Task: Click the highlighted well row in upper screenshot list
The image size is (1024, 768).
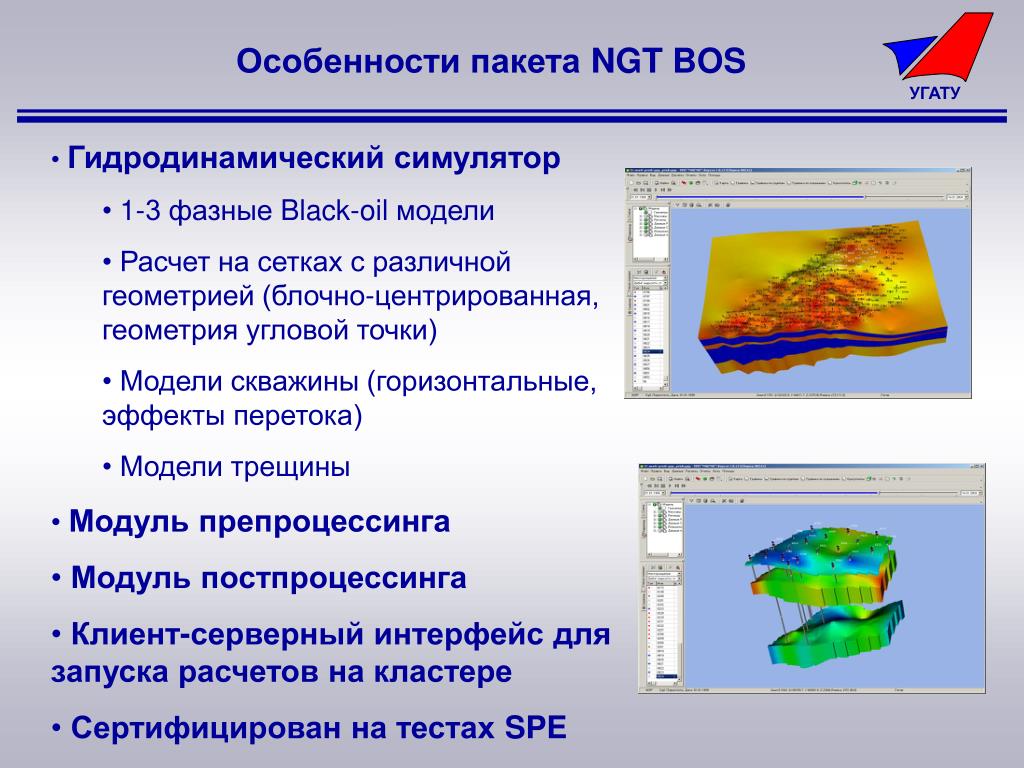Action: (x=650, y=352)
